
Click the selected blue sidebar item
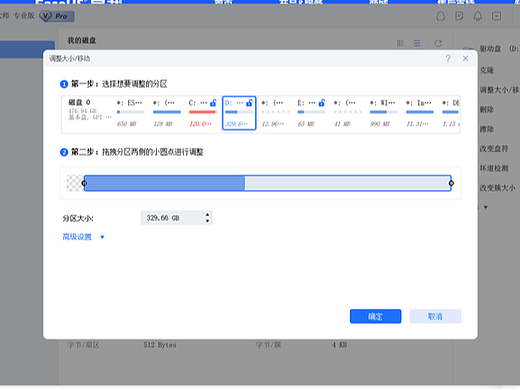[27, 49]
